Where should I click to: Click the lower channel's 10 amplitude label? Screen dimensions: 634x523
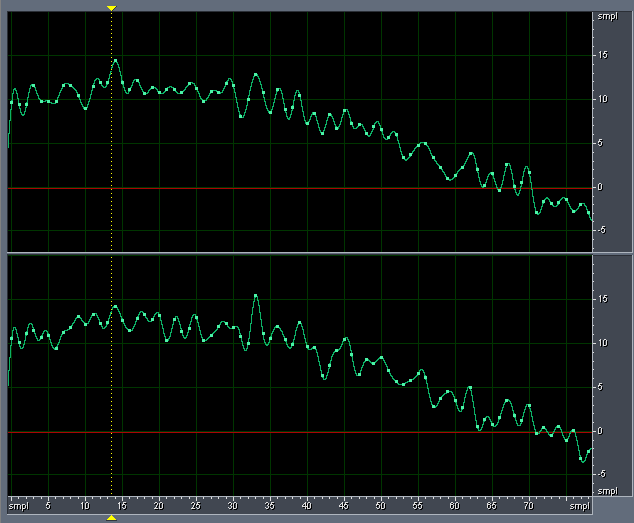point(602,343)
